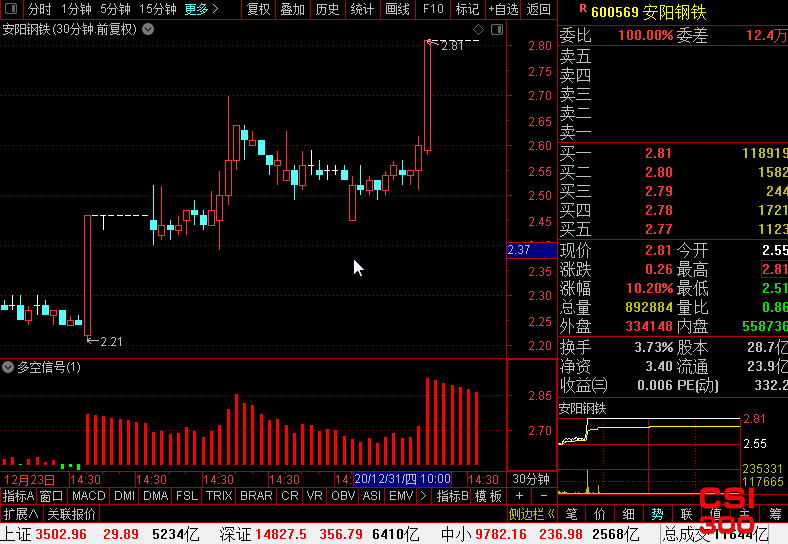
Task: Select the EMV indicator
Action: (401, 496)
